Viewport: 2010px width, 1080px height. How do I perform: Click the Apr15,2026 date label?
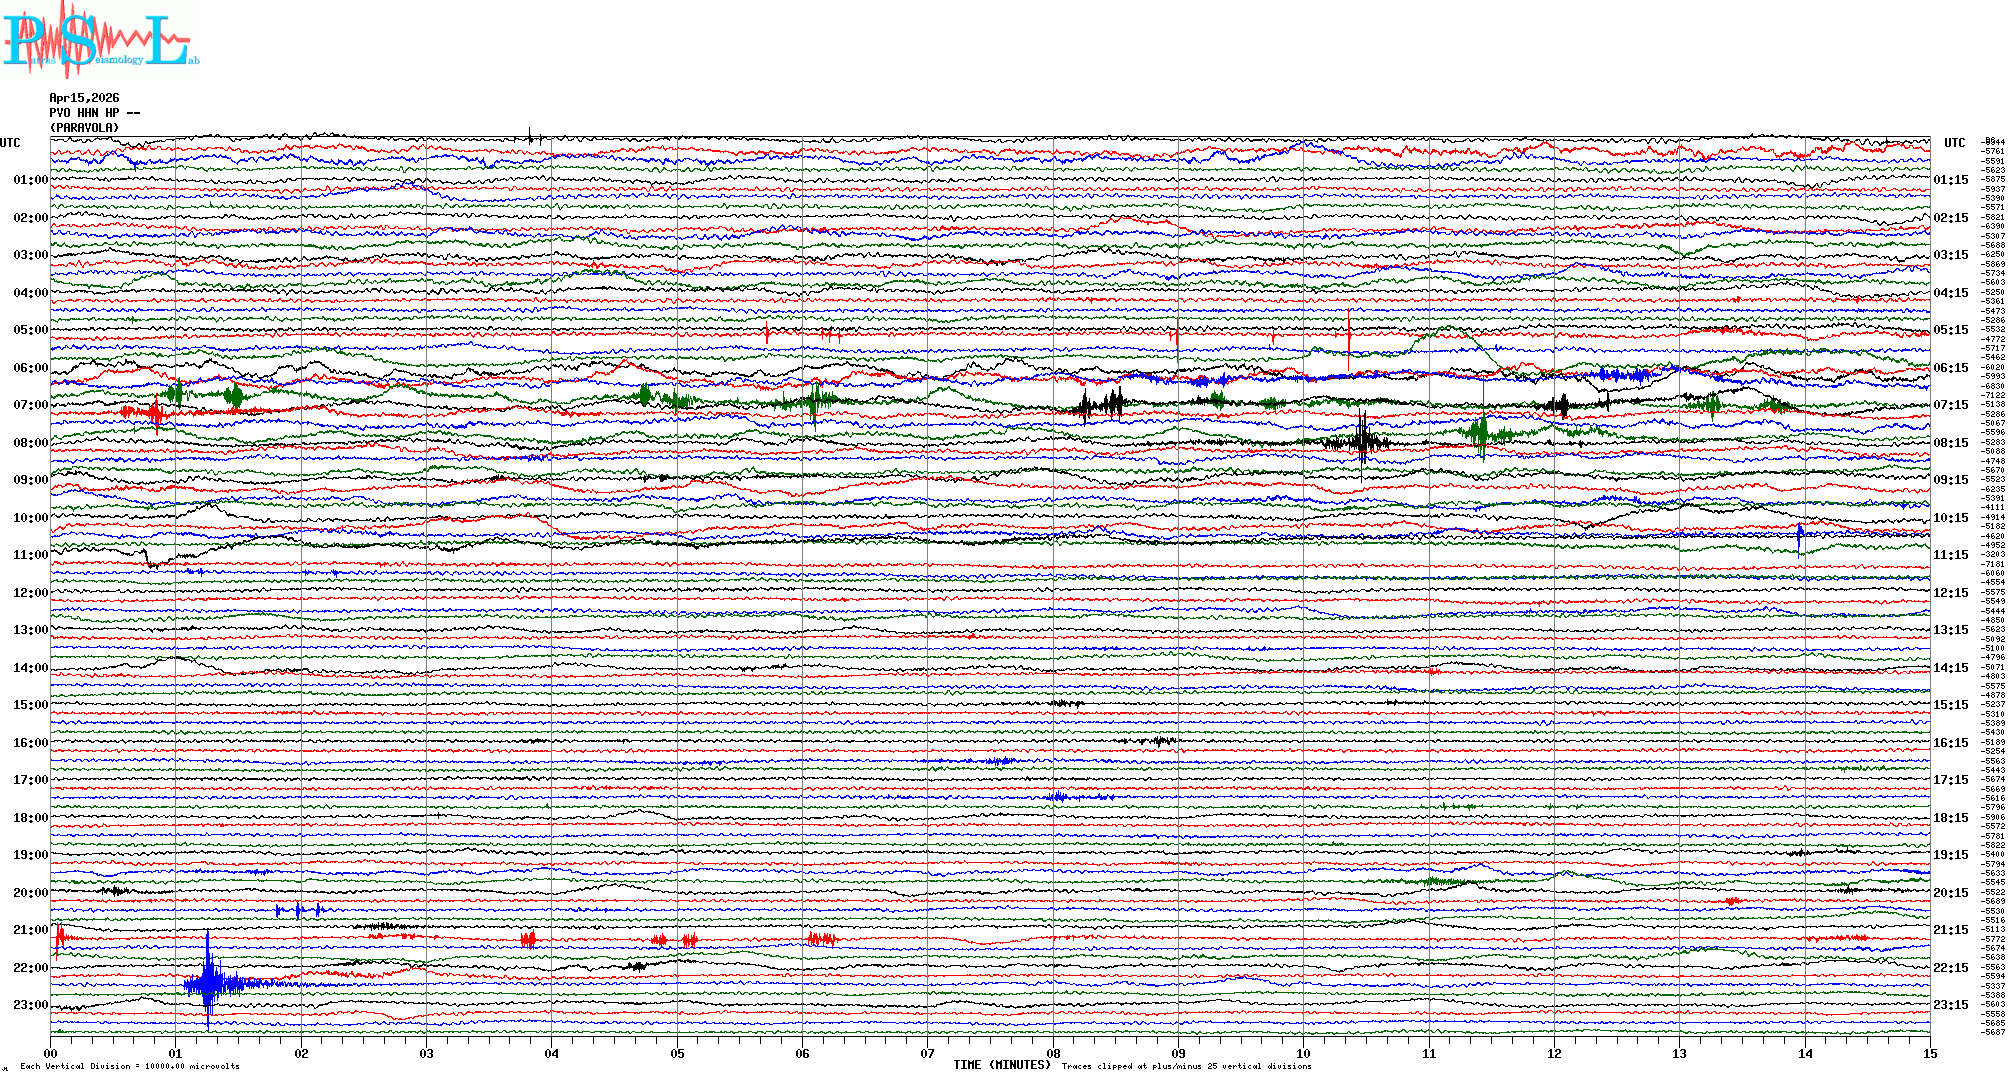(84, 98)
